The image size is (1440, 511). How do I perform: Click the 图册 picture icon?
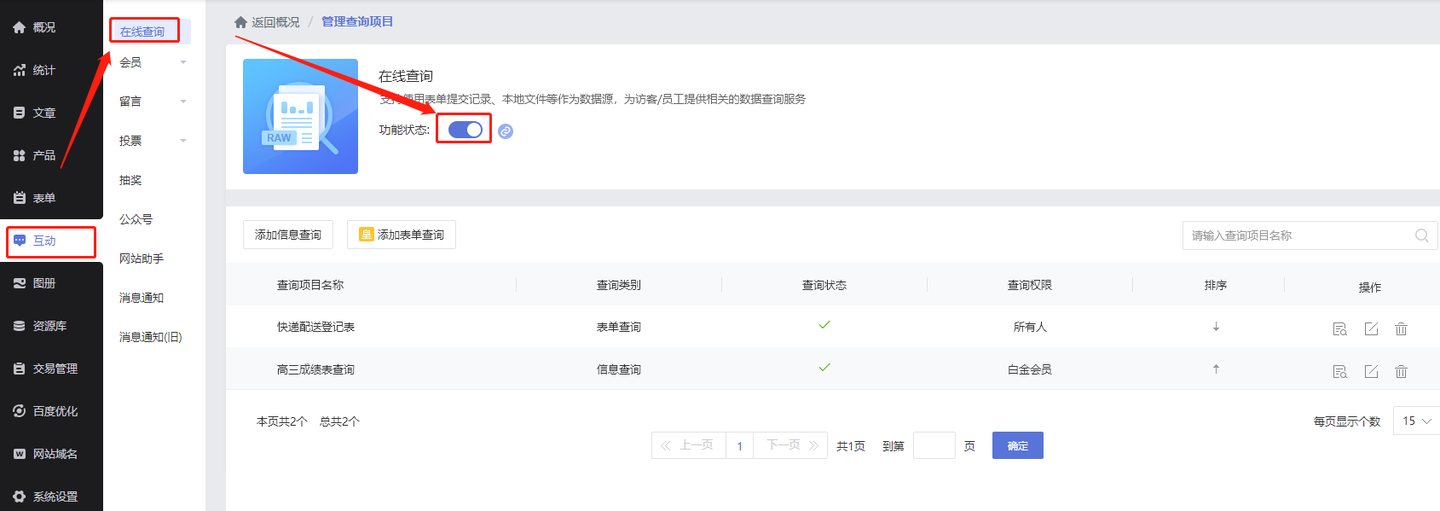(x=19, y=283)
